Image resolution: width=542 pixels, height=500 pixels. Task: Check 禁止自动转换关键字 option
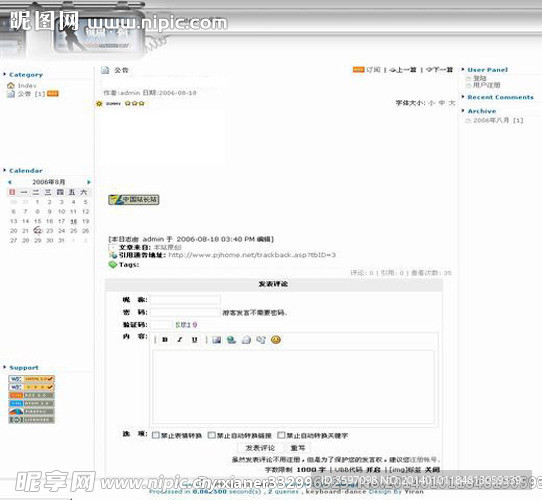(x=281, y=435)
